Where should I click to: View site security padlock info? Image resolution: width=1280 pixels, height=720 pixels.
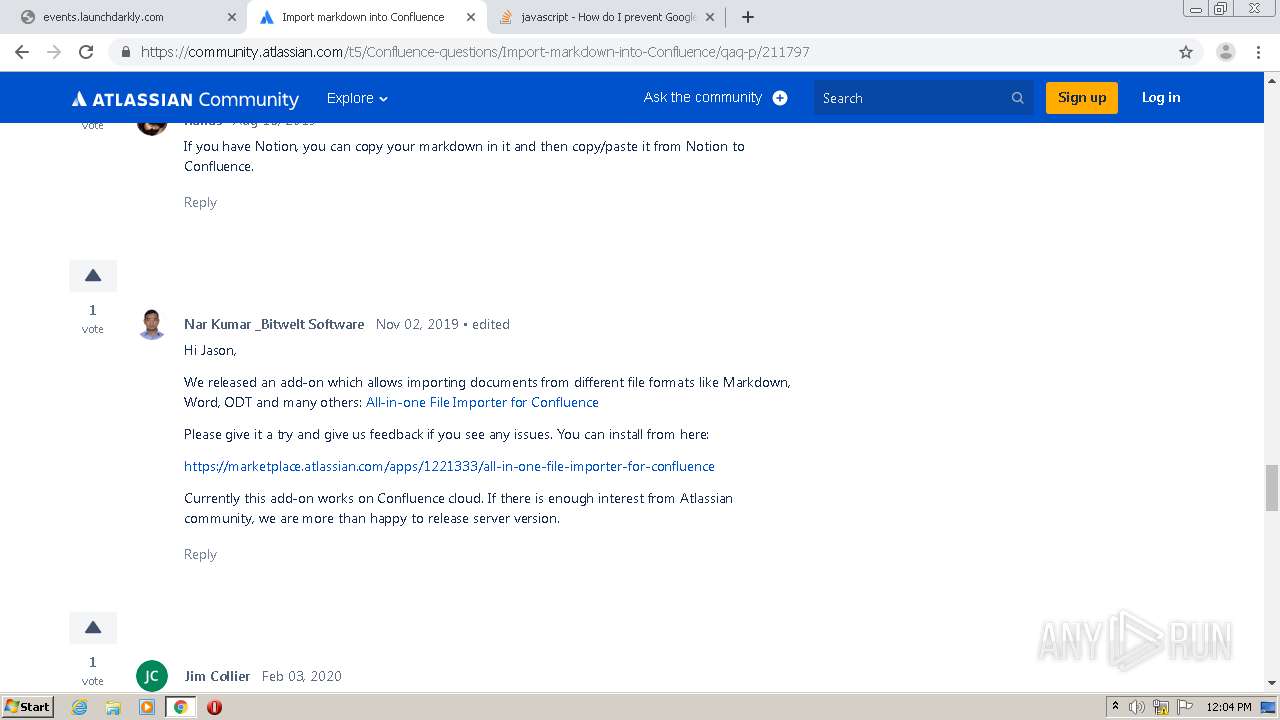pyautogui.click(x=125, y=52)
